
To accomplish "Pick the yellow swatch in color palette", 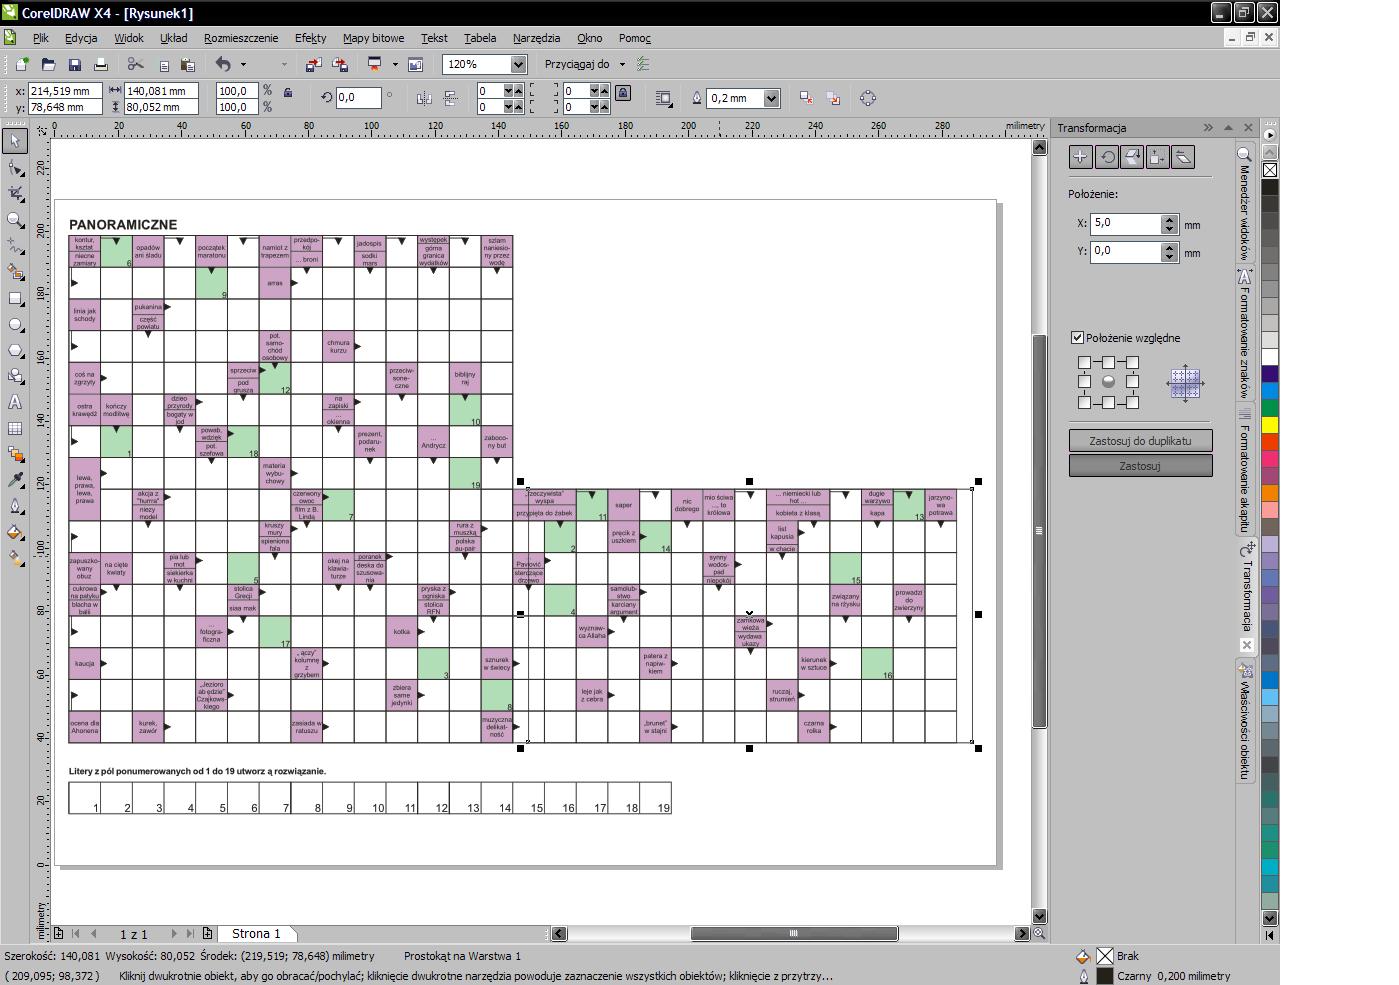I will [x=1269, y=425].
